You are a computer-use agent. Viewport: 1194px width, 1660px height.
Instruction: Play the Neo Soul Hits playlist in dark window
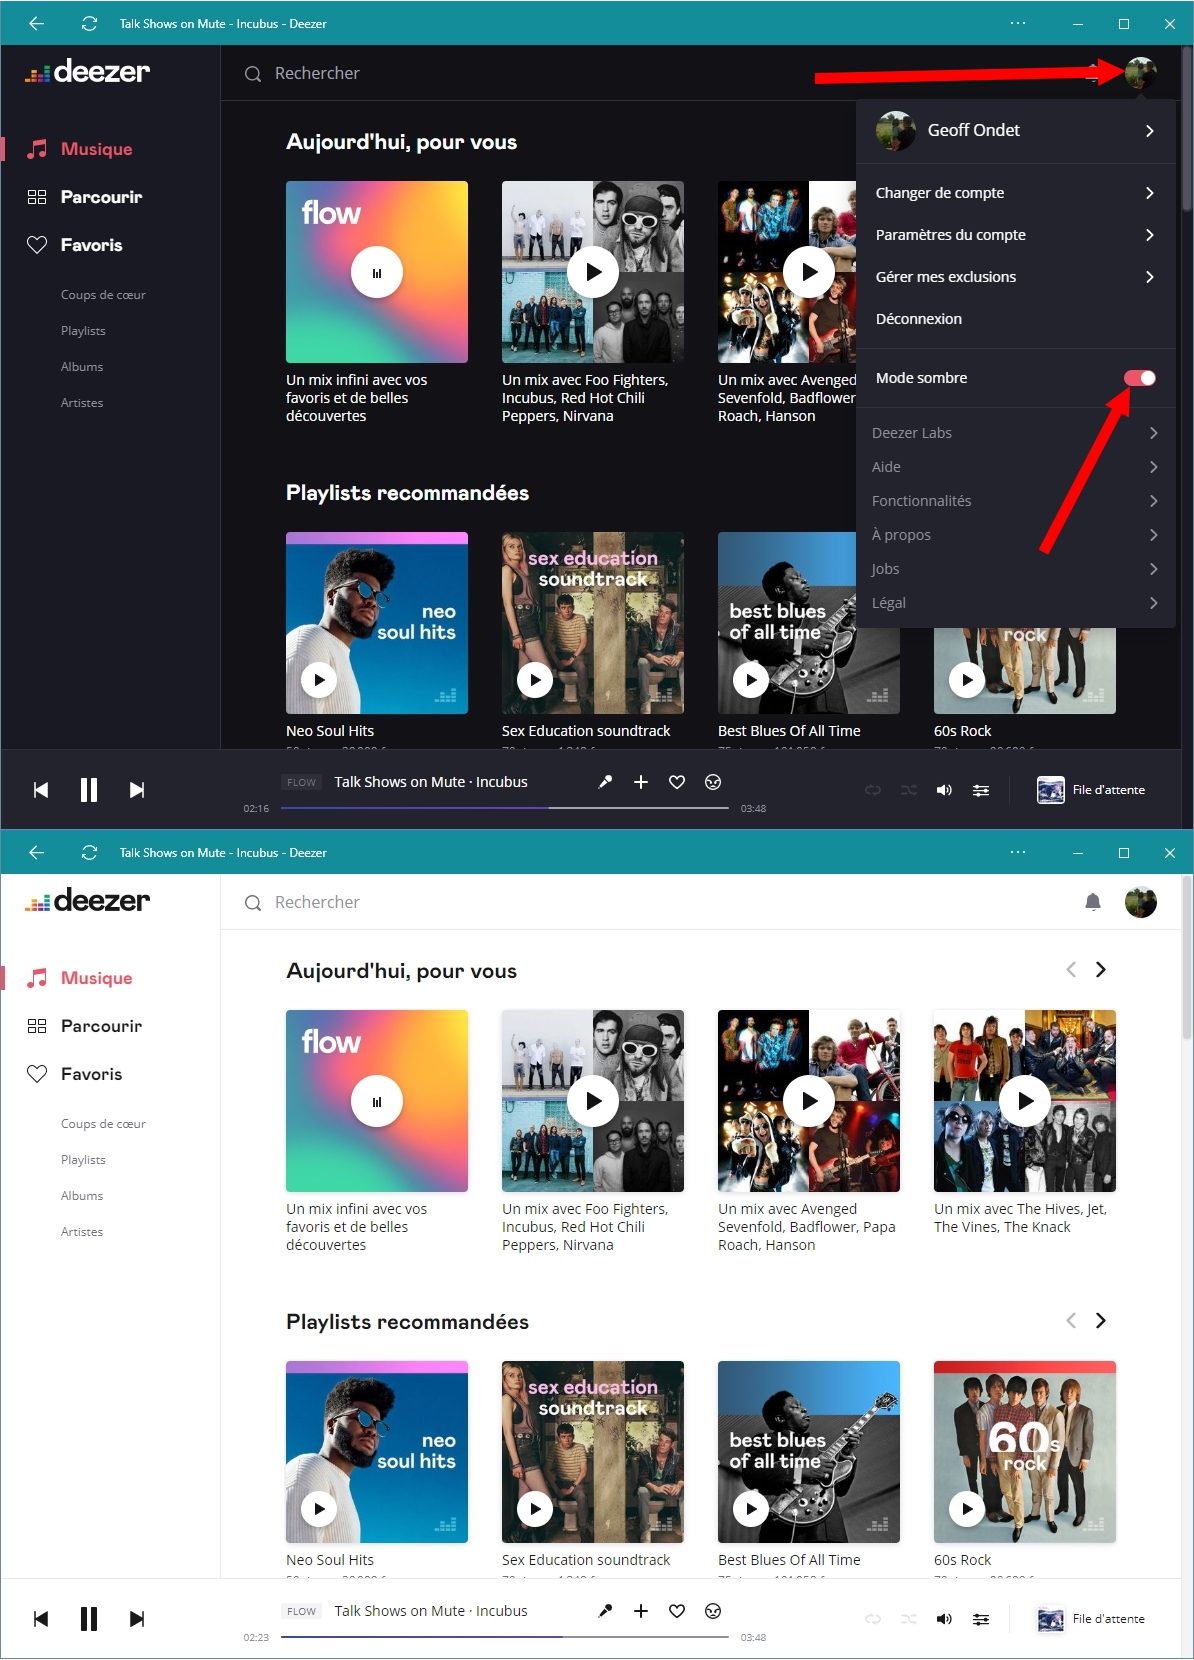(x=319, y=680)
